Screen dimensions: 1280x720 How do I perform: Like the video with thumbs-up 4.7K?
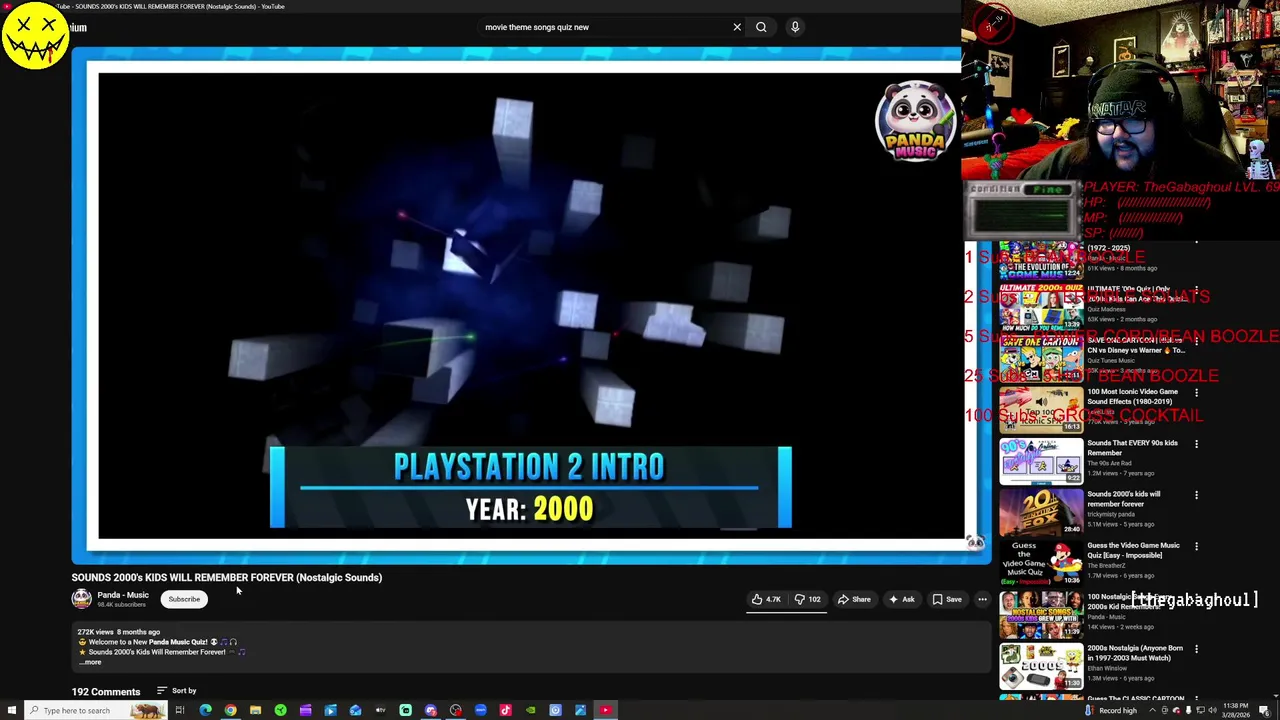coord(766,599)
